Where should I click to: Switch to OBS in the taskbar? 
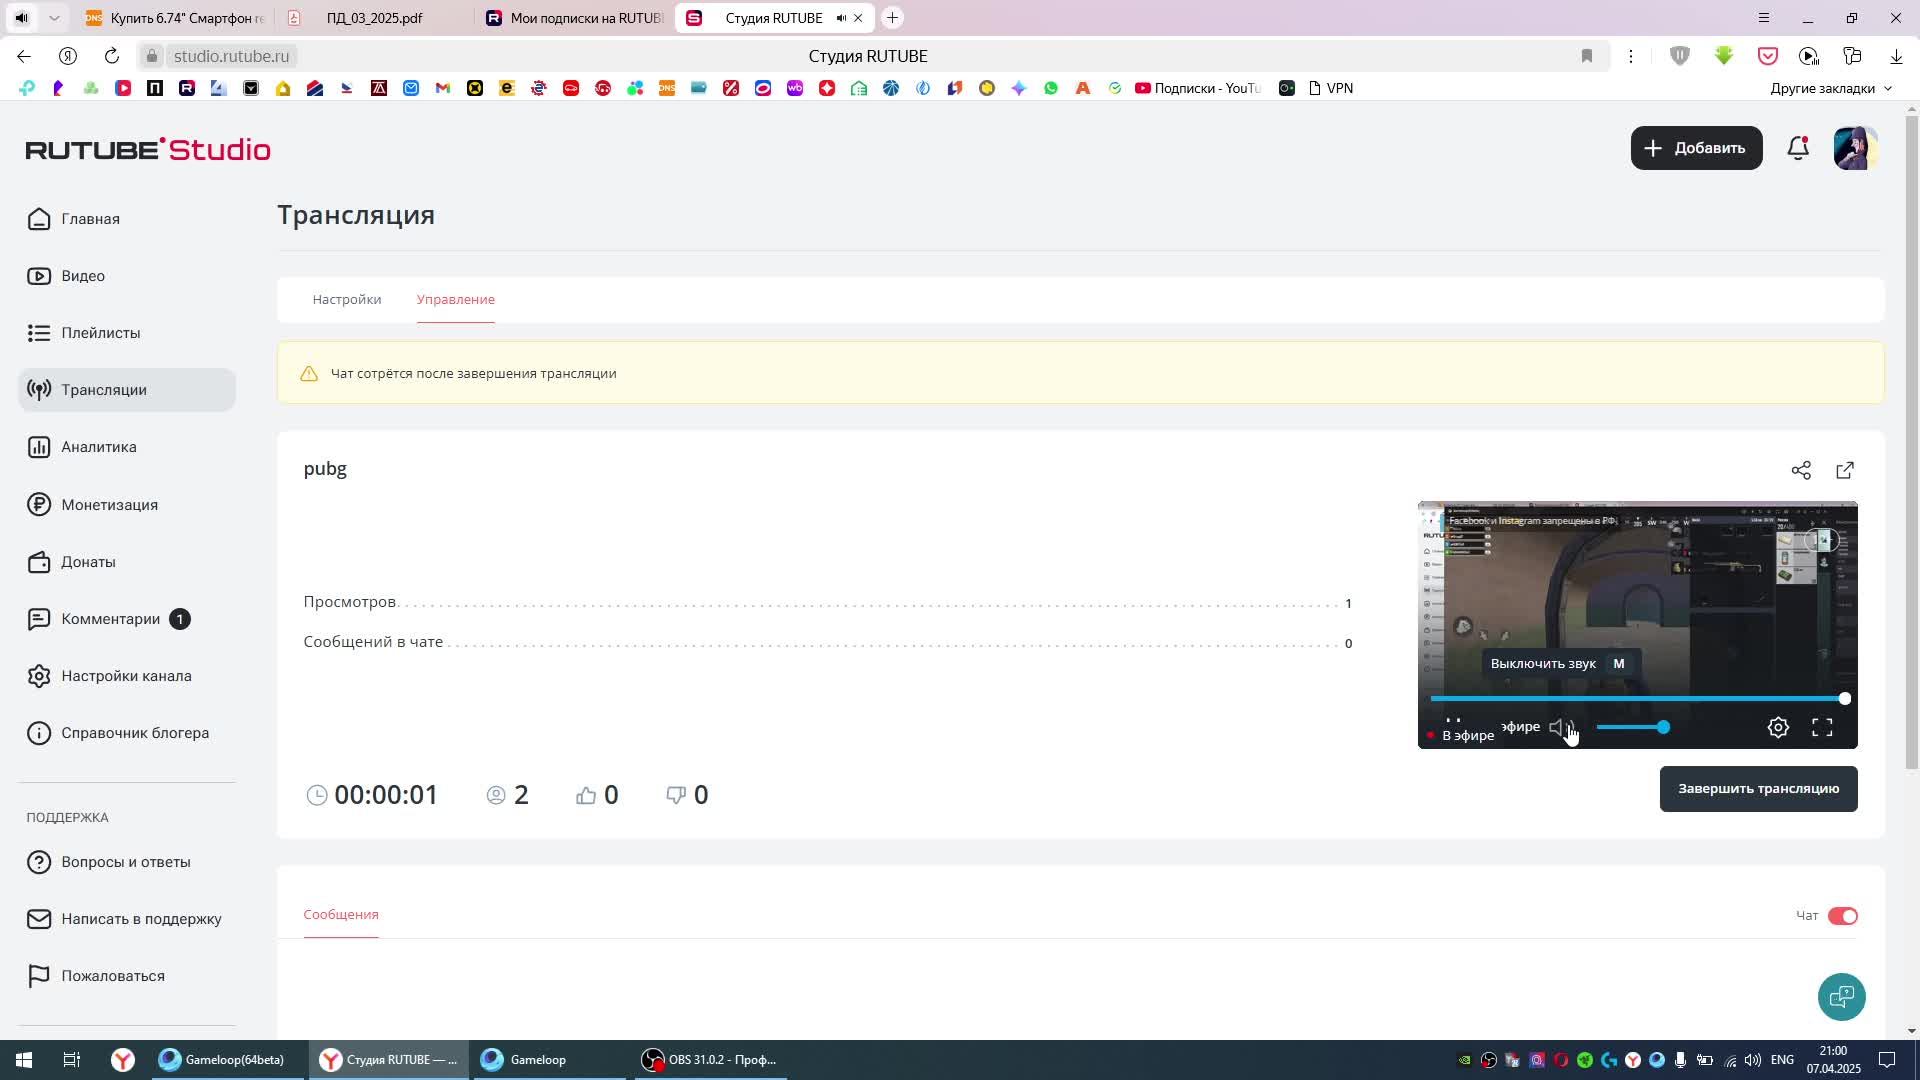pyautogui.click(x=711, y=1060)
